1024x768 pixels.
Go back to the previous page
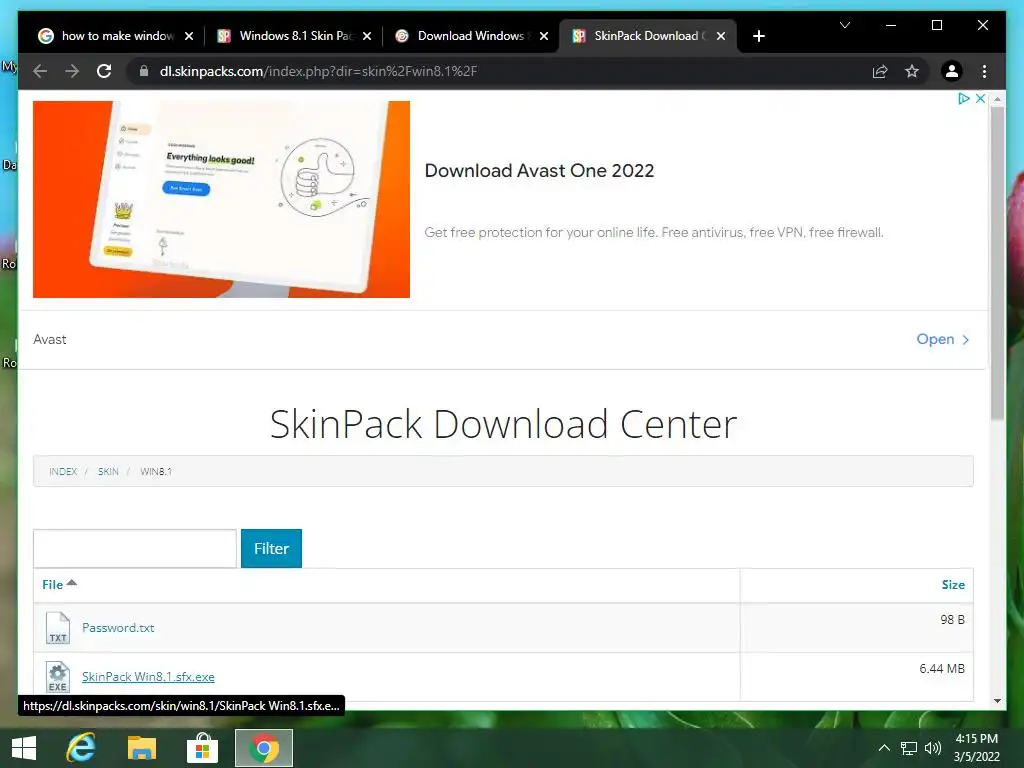pos(40,71)
